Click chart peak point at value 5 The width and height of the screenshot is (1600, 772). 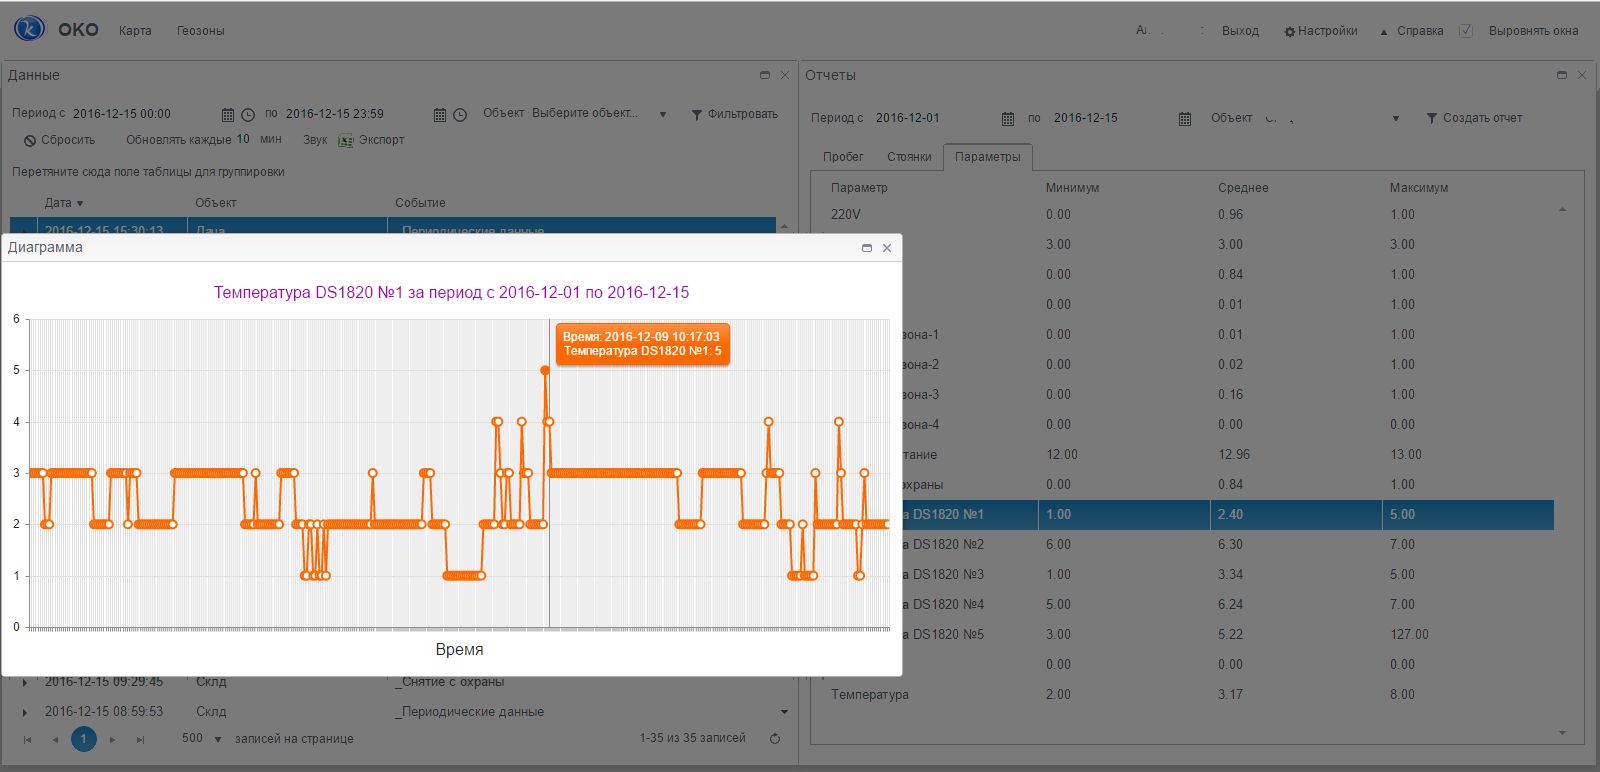coord(545,370)
